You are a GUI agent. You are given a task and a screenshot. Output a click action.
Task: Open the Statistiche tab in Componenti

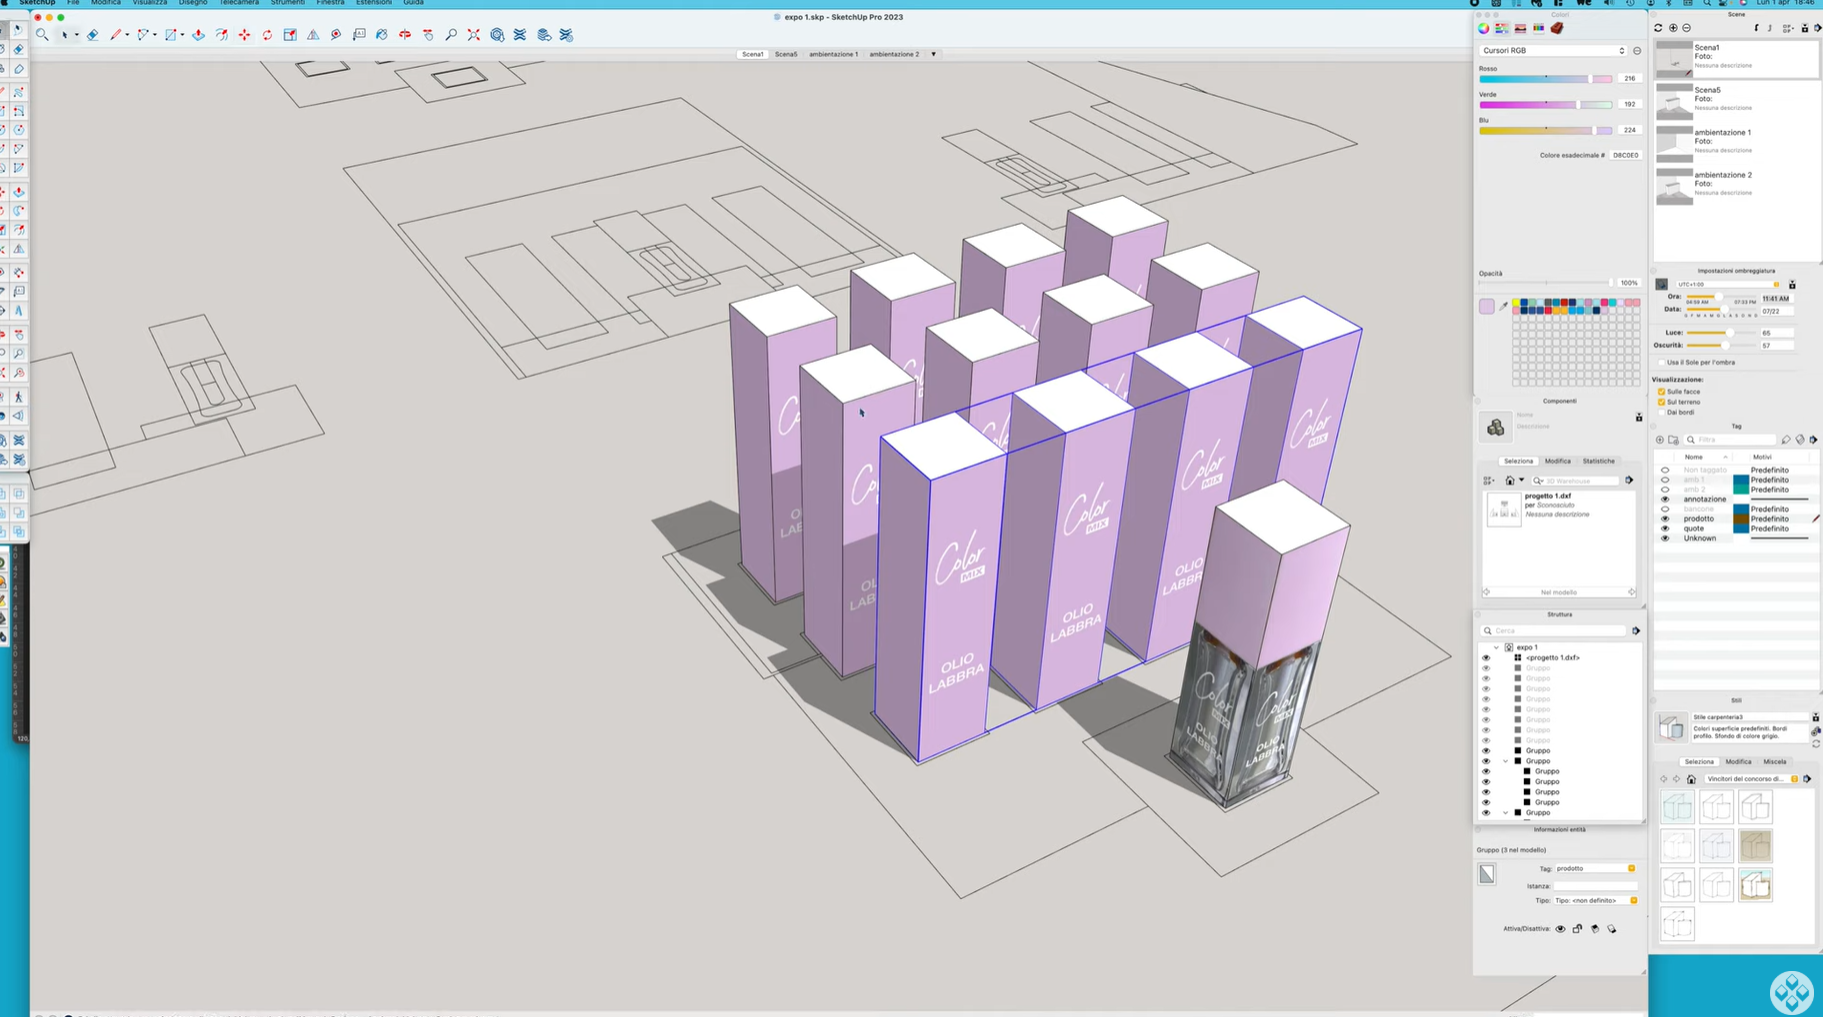click(1598, 461)
